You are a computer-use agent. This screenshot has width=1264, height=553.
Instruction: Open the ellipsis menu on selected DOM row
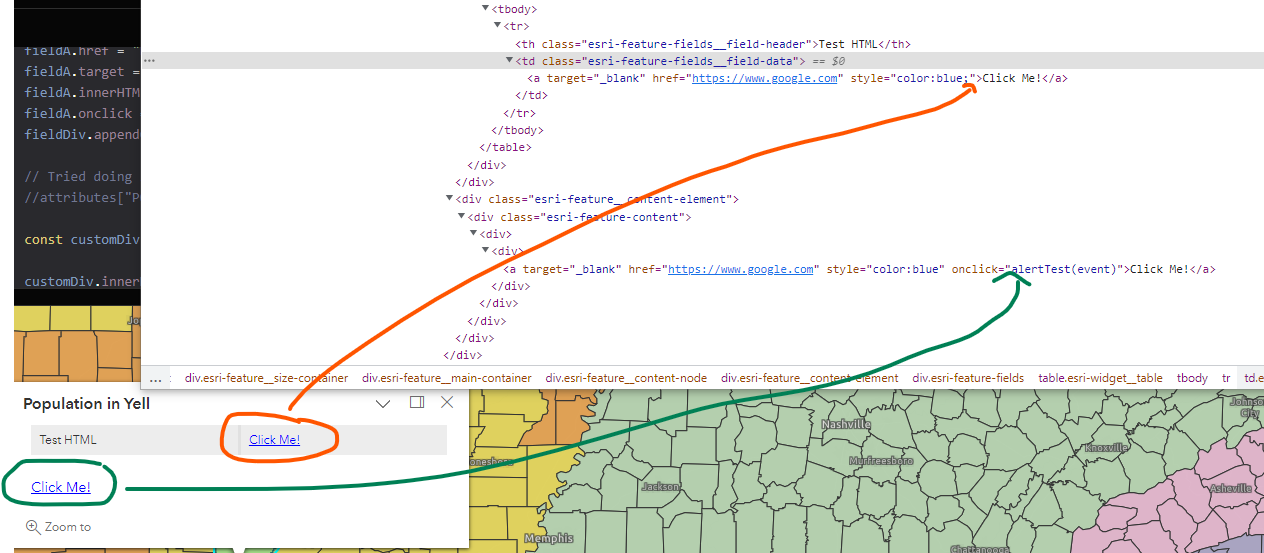[149, 60]
